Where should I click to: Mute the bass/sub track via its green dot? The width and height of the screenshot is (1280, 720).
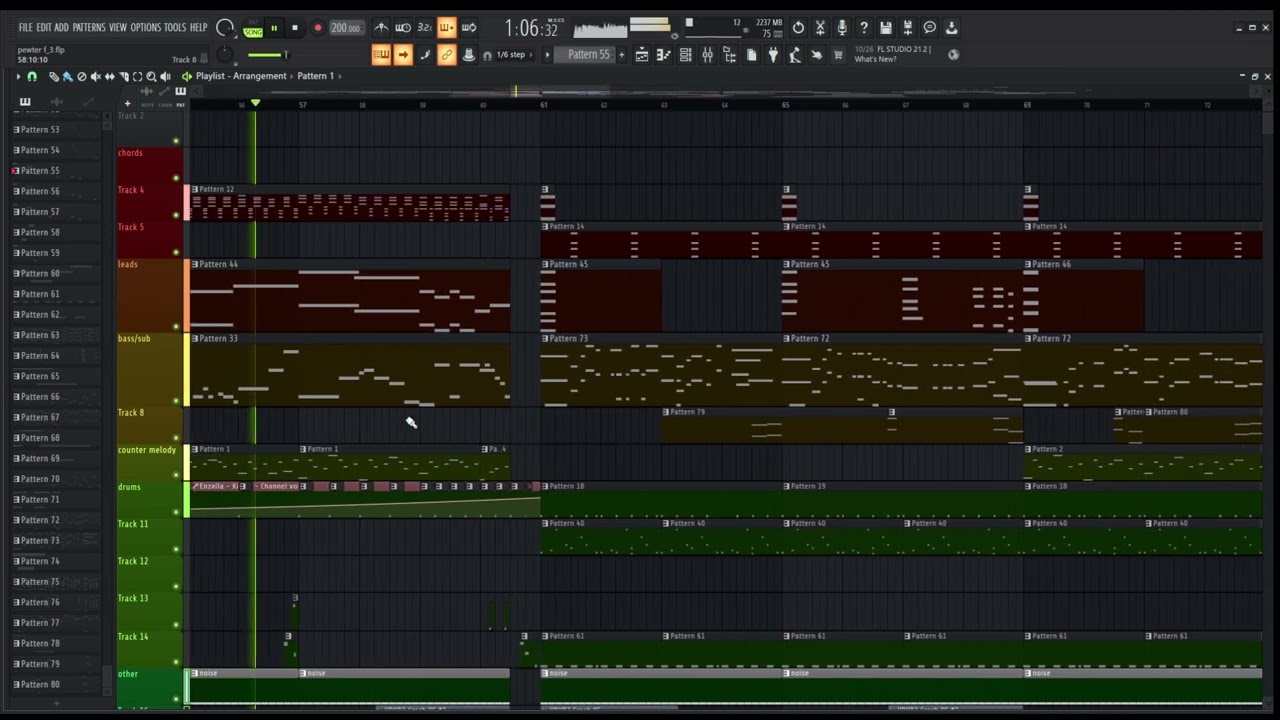(x=176, y=401)
